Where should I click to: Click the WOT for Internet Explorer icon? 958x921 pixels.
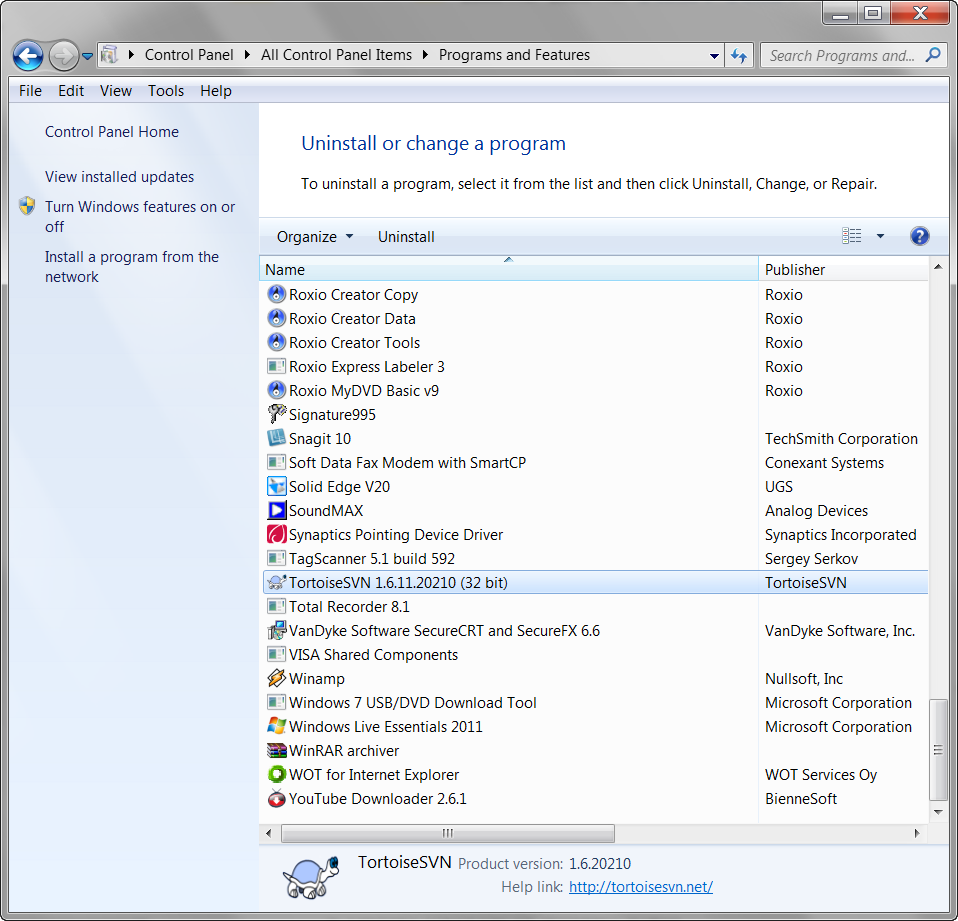(x=277, y=775)
